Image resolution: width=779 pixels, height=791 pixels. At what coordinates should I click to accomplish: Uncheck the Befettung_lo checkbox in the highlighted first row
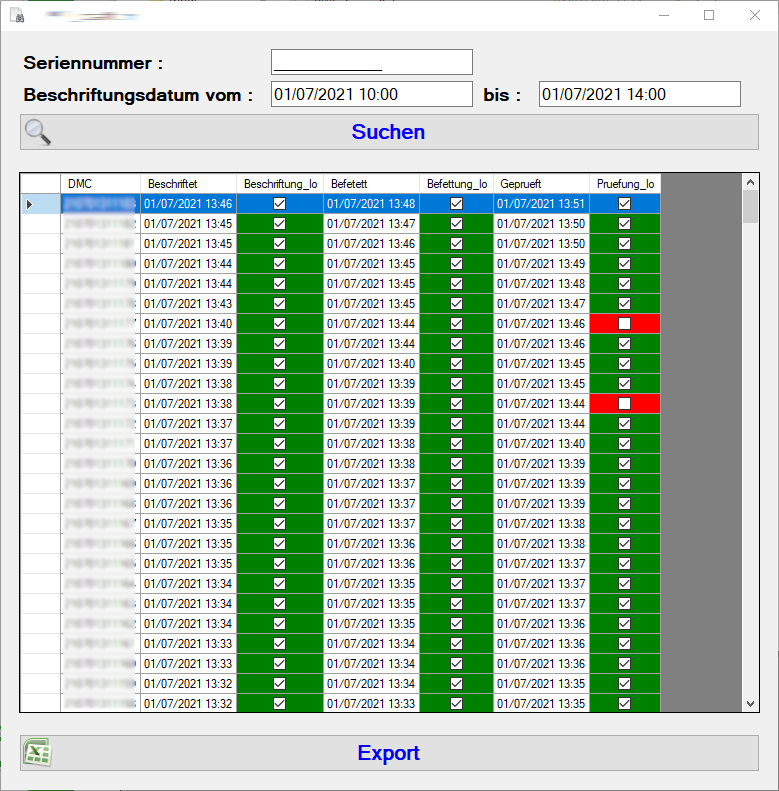(456, 204)
